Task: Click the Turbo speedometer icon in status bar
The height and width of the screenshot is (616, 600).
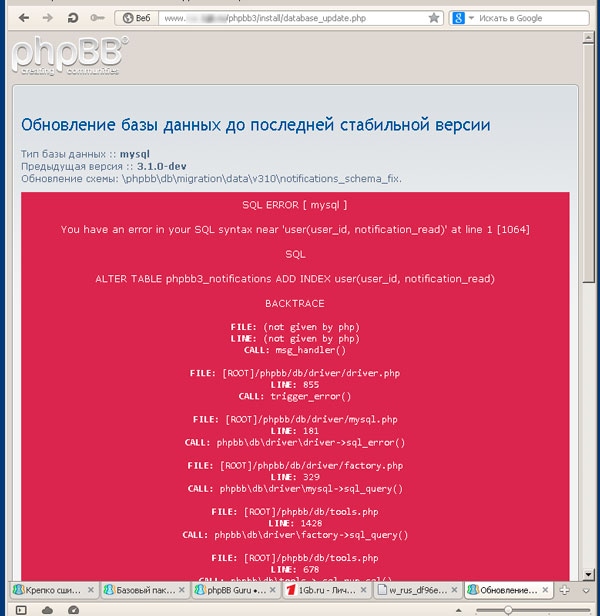Action: [73, 610]
